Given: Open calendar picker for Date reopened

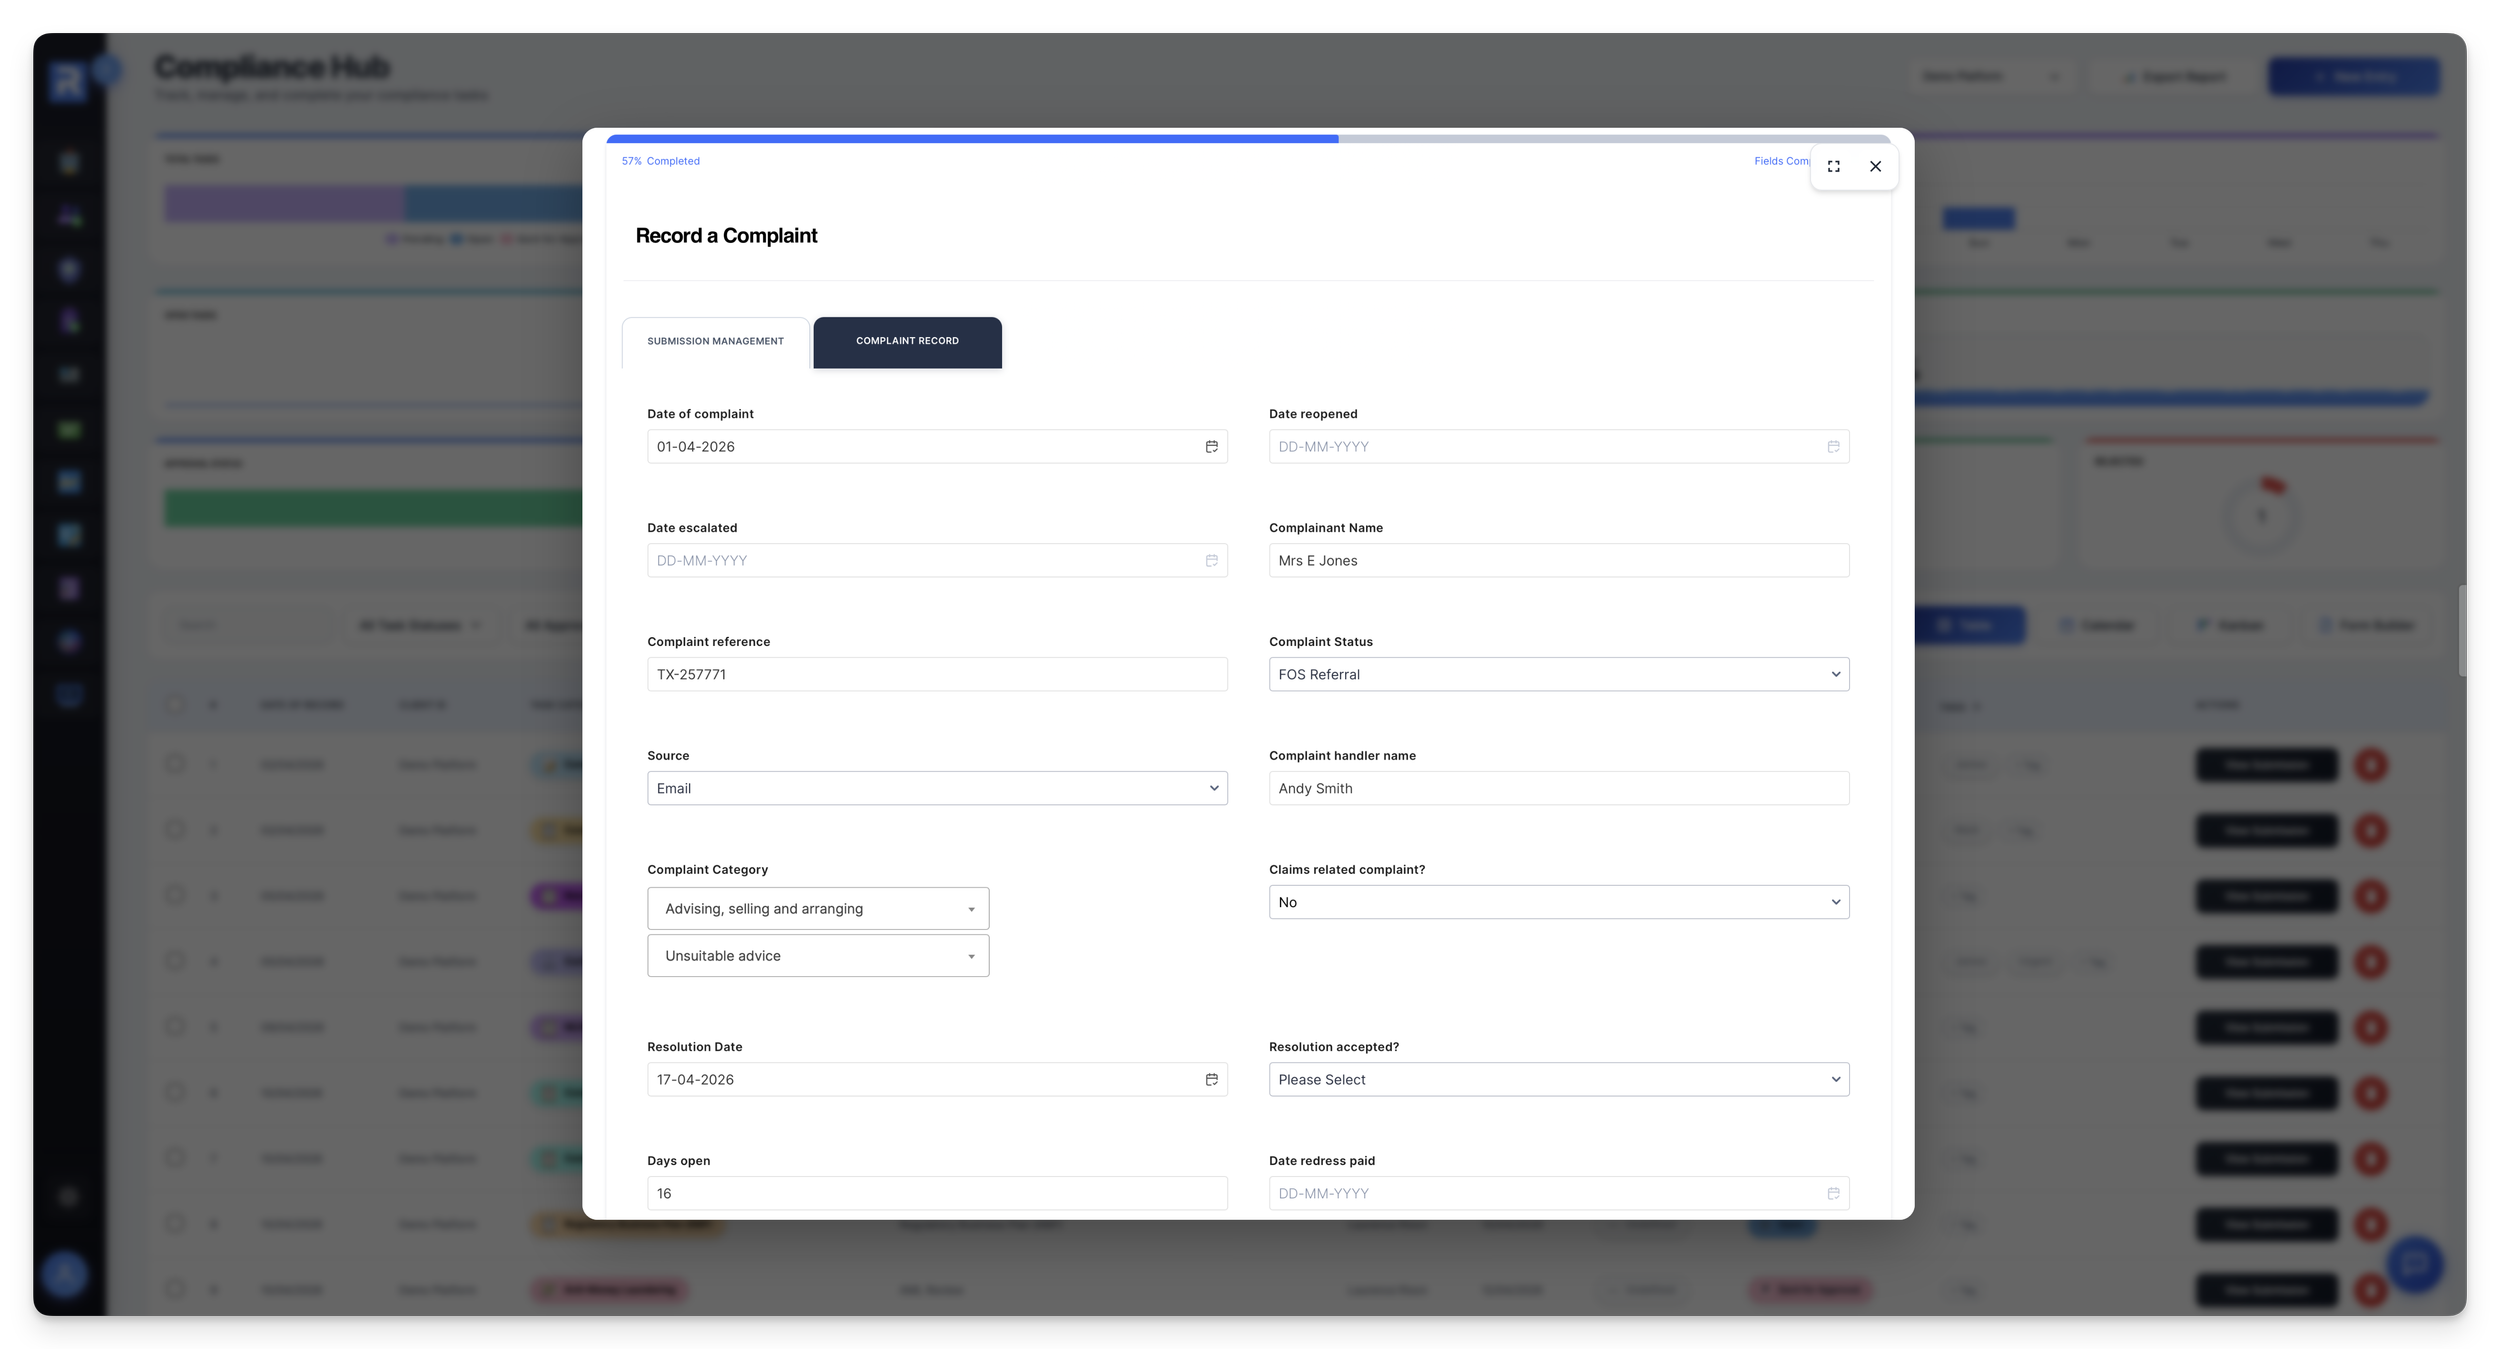Looking at the screenshot, I should 1833,447.
